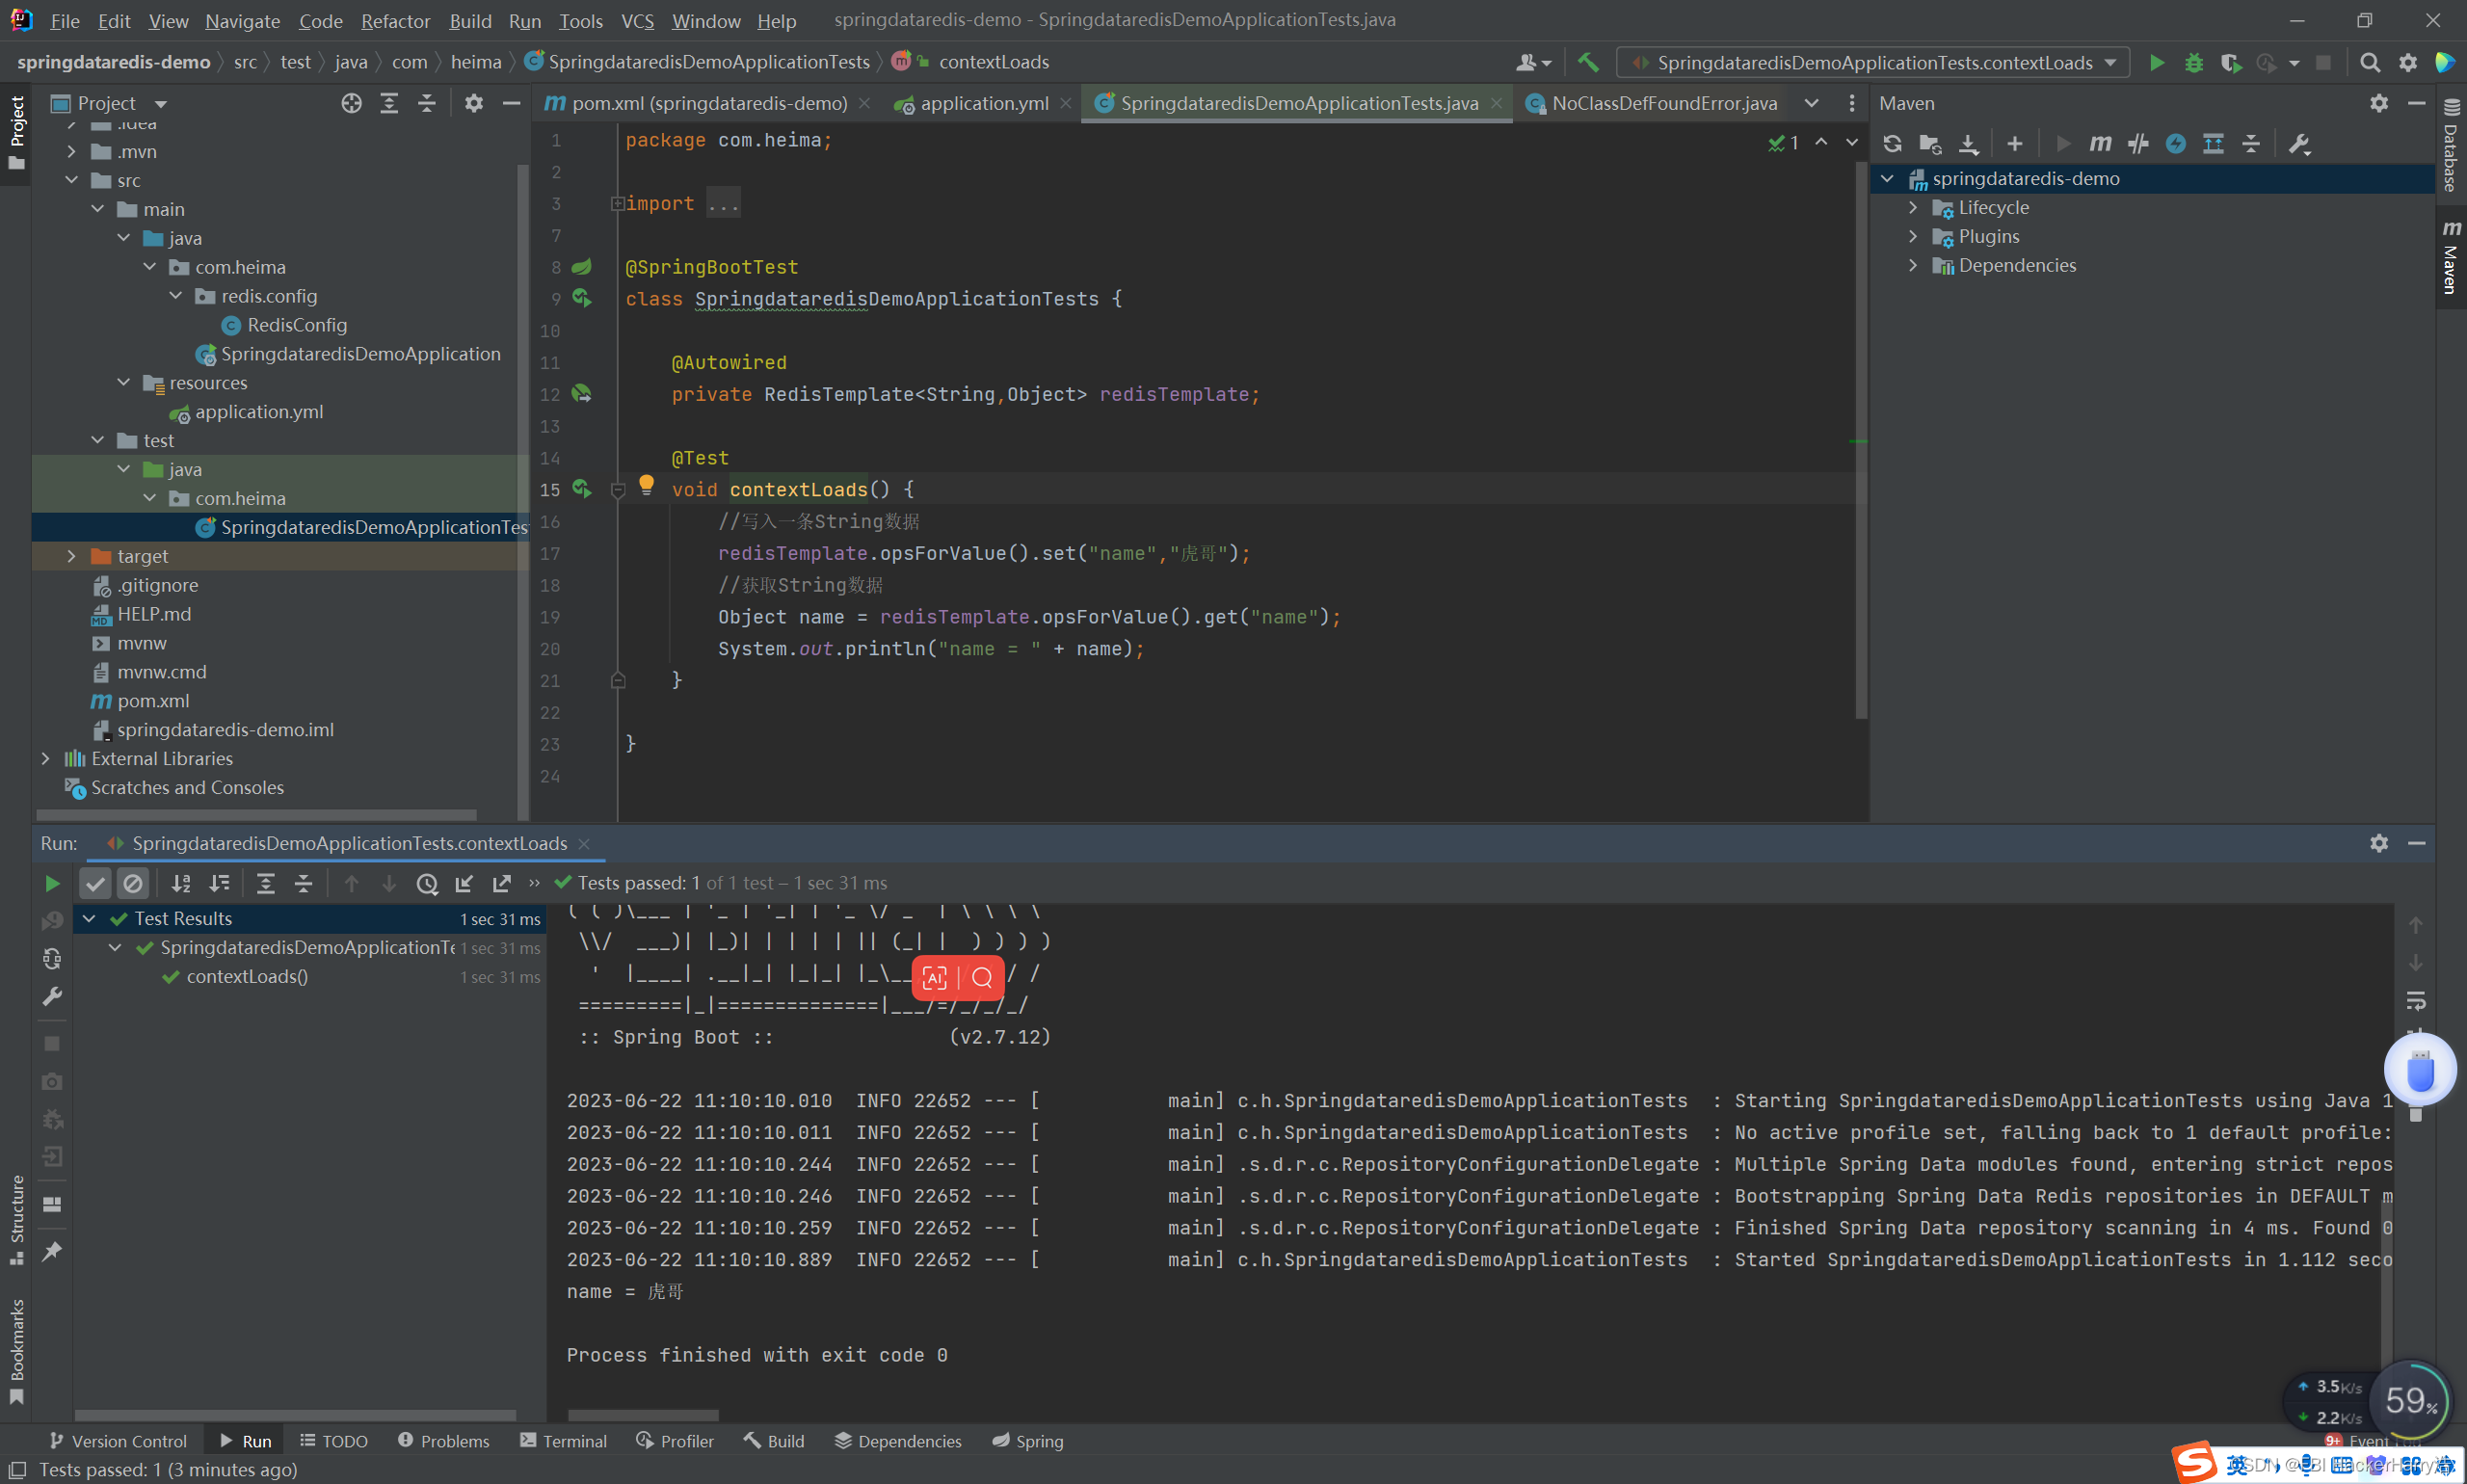Expand the target folder in the project tree

71,556
